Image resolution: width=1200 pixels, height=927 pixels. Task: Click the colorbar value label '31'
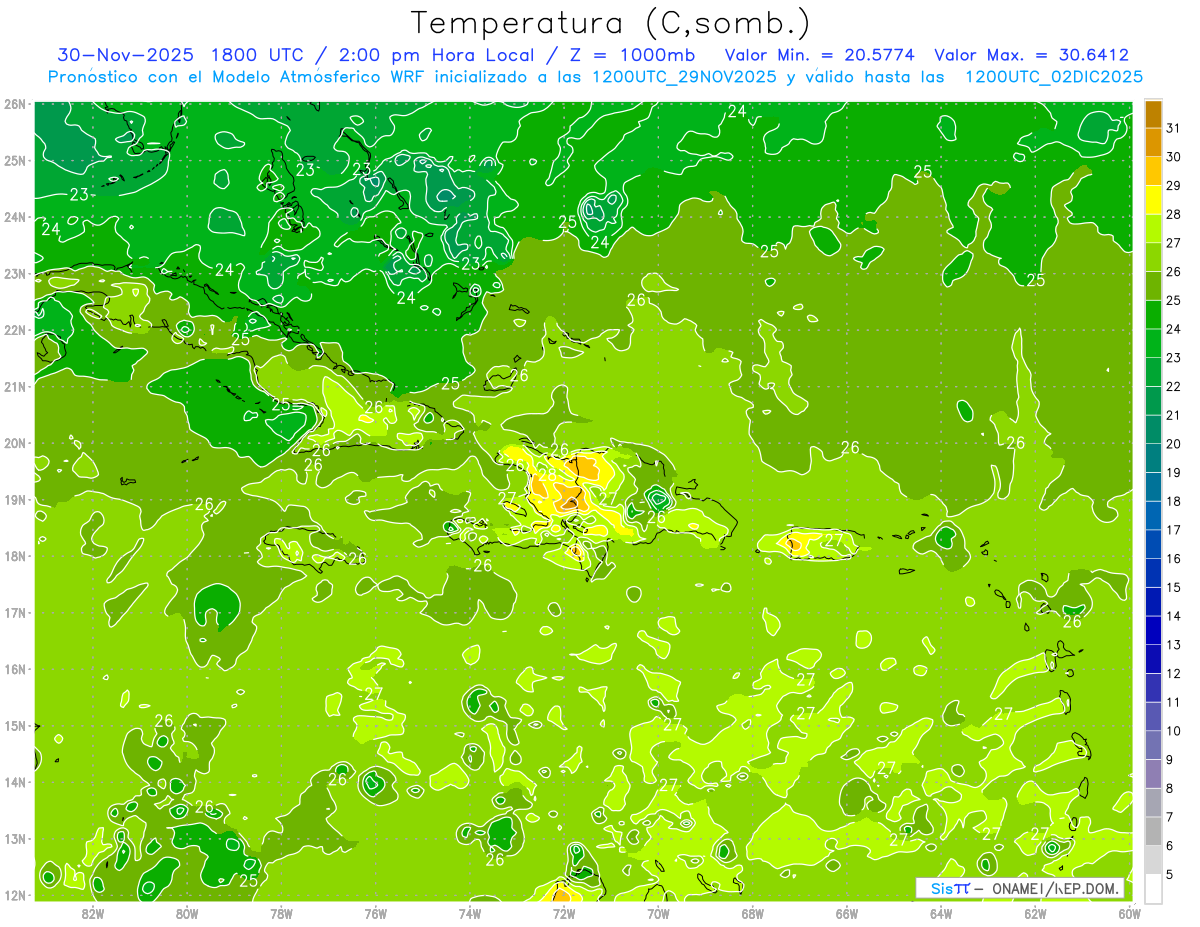(x=1173, y=128)
